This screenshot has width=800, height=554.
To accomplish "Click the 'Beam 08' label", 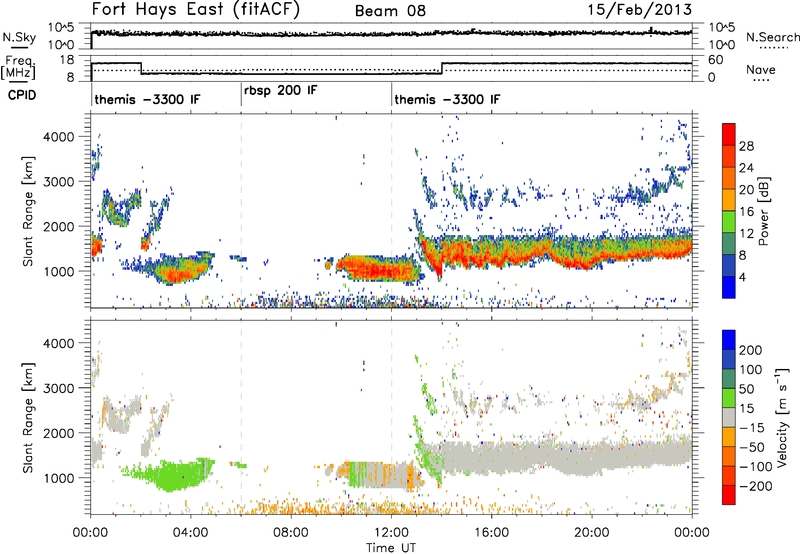I will pos(390,11).
